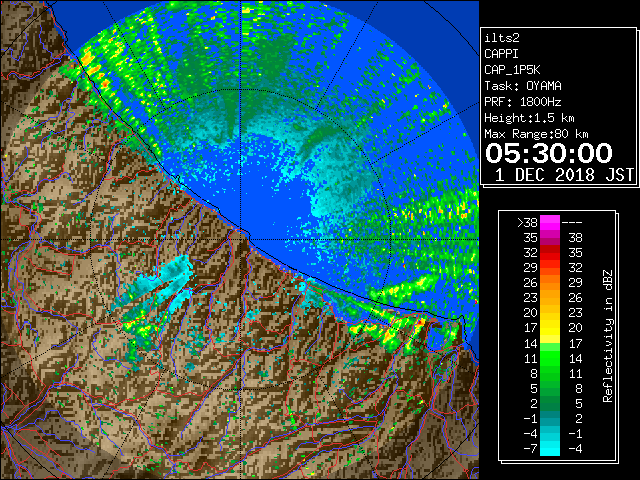This screenshot has height=480, width=640.
Task: Click the 'Task: OYAMA' text
Action: tap(523, 86)
